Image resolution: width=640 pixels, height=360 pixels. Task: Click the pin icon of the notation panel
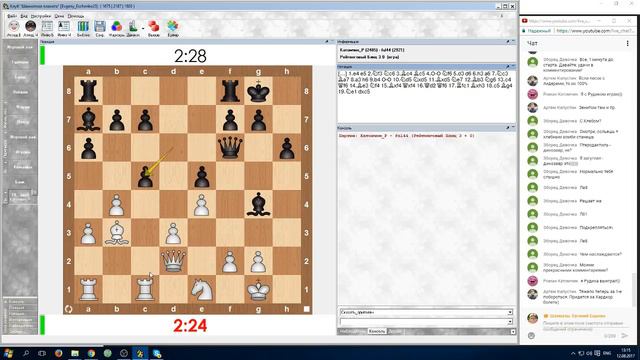tap(508, 67)
